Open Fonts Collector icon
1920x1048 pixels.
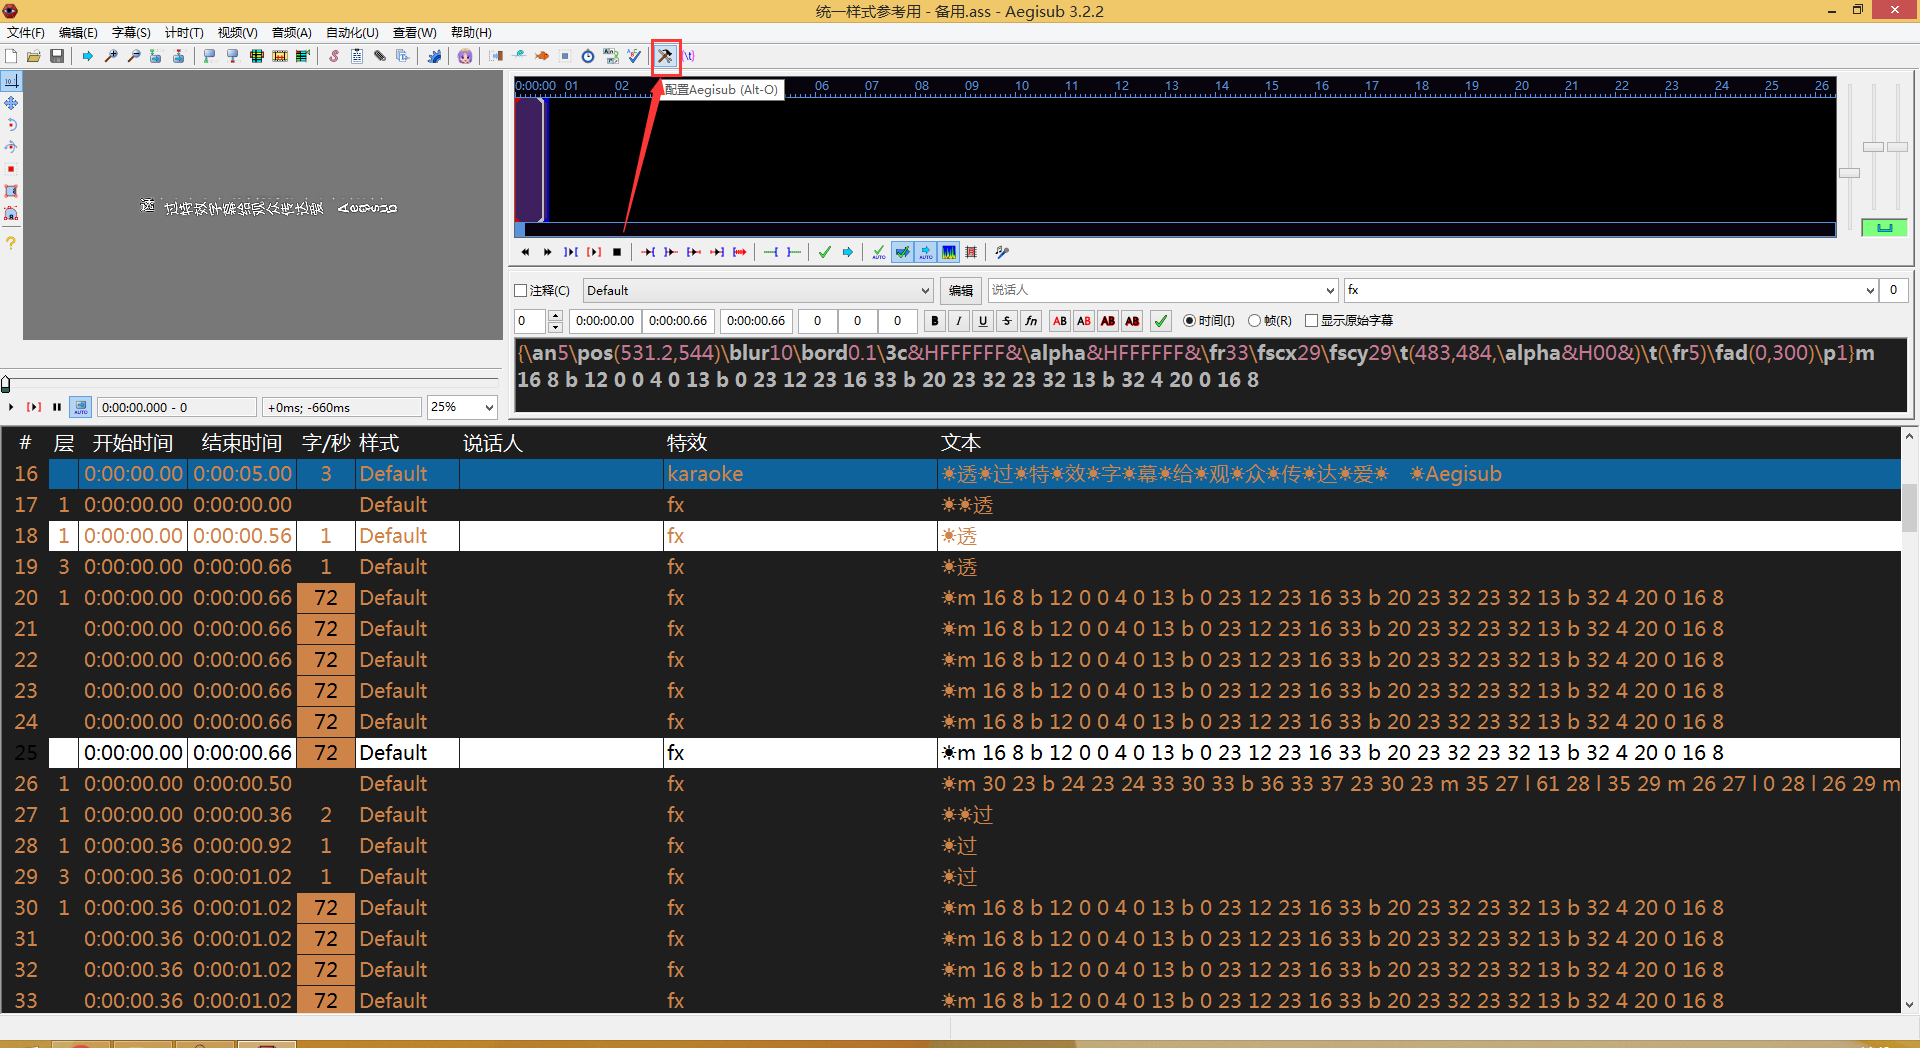pos(403,56)
